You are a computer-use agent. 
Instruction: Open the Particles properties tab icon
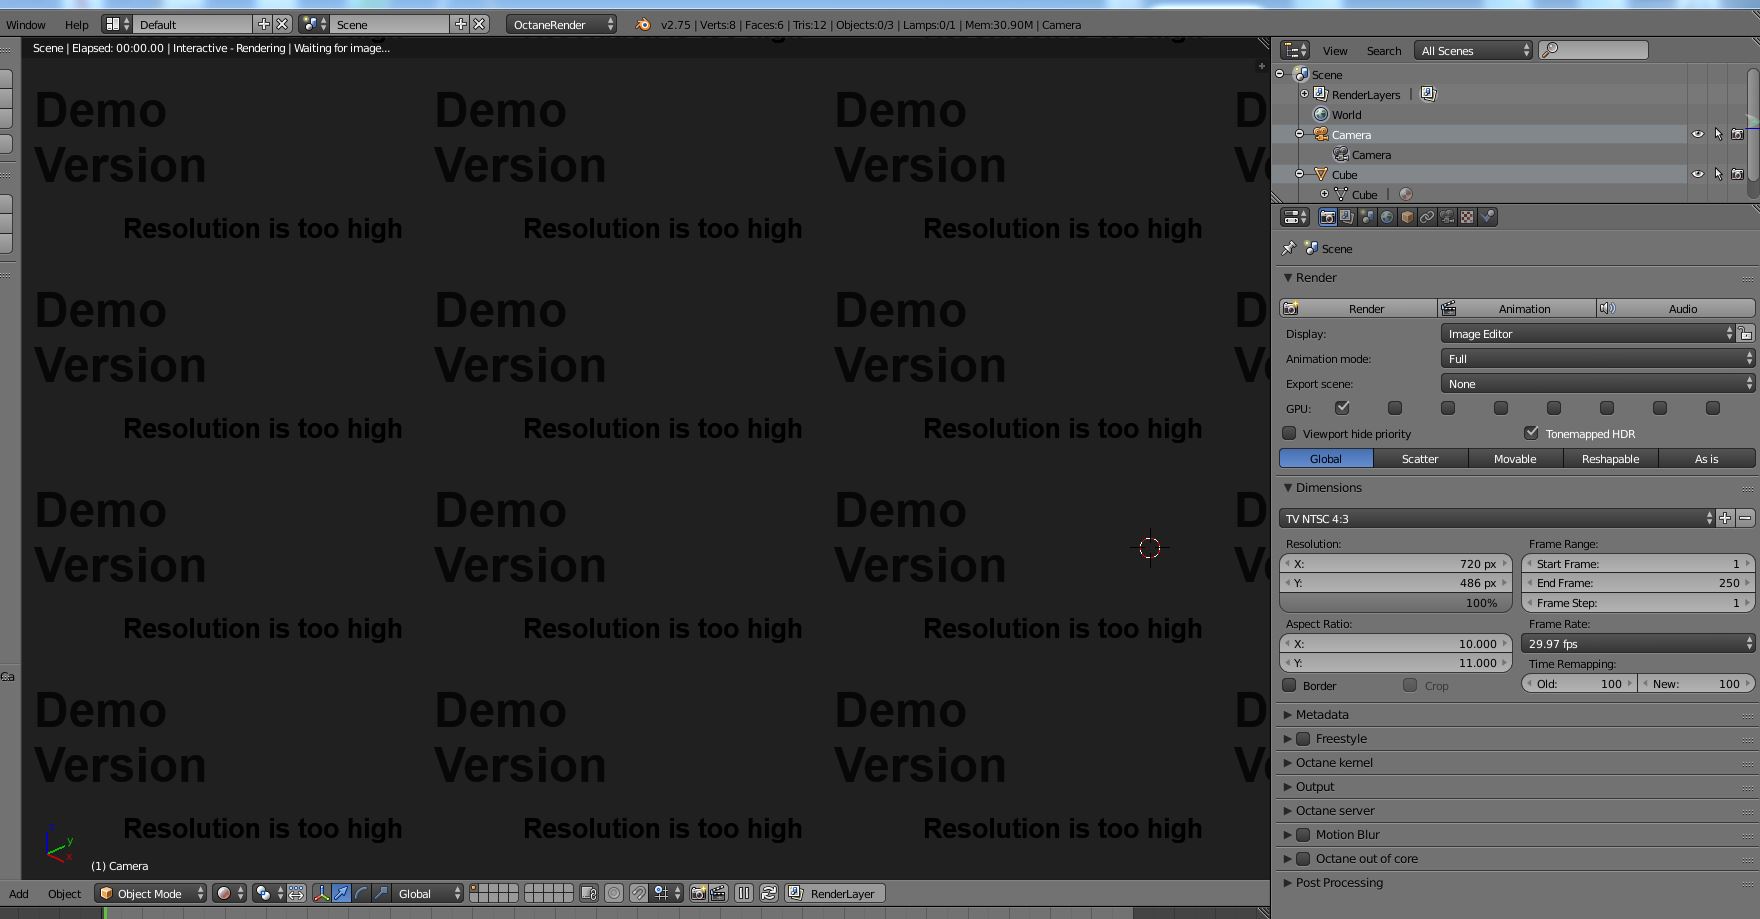[1487, 217]
